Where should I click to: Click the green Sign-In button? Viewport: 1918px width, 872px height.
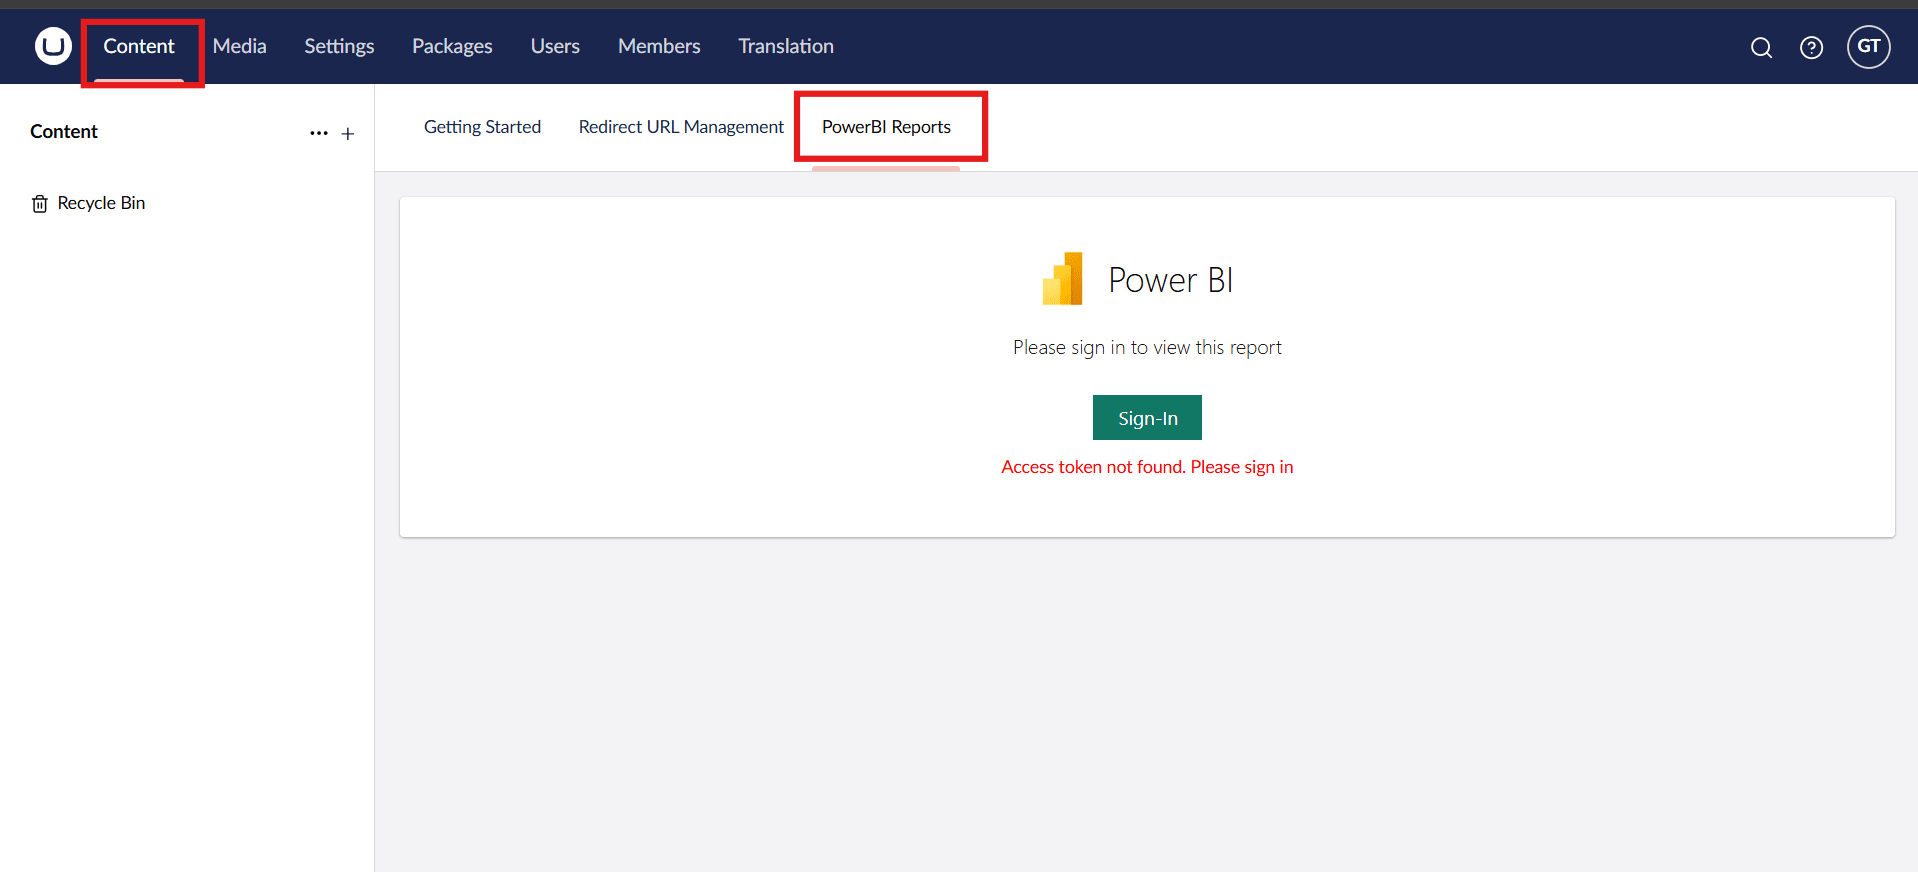tap(1147, 418)
